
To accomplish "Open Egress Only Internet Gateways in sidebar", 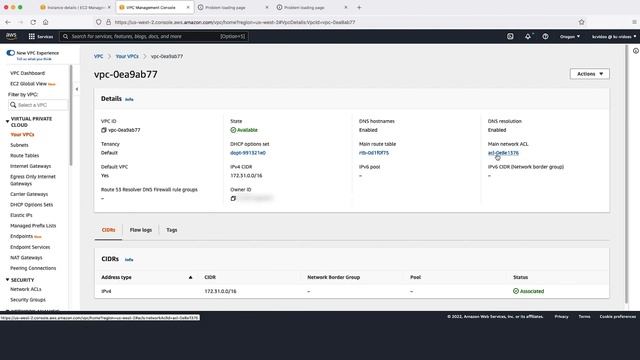I will click(x=33, y=180).
